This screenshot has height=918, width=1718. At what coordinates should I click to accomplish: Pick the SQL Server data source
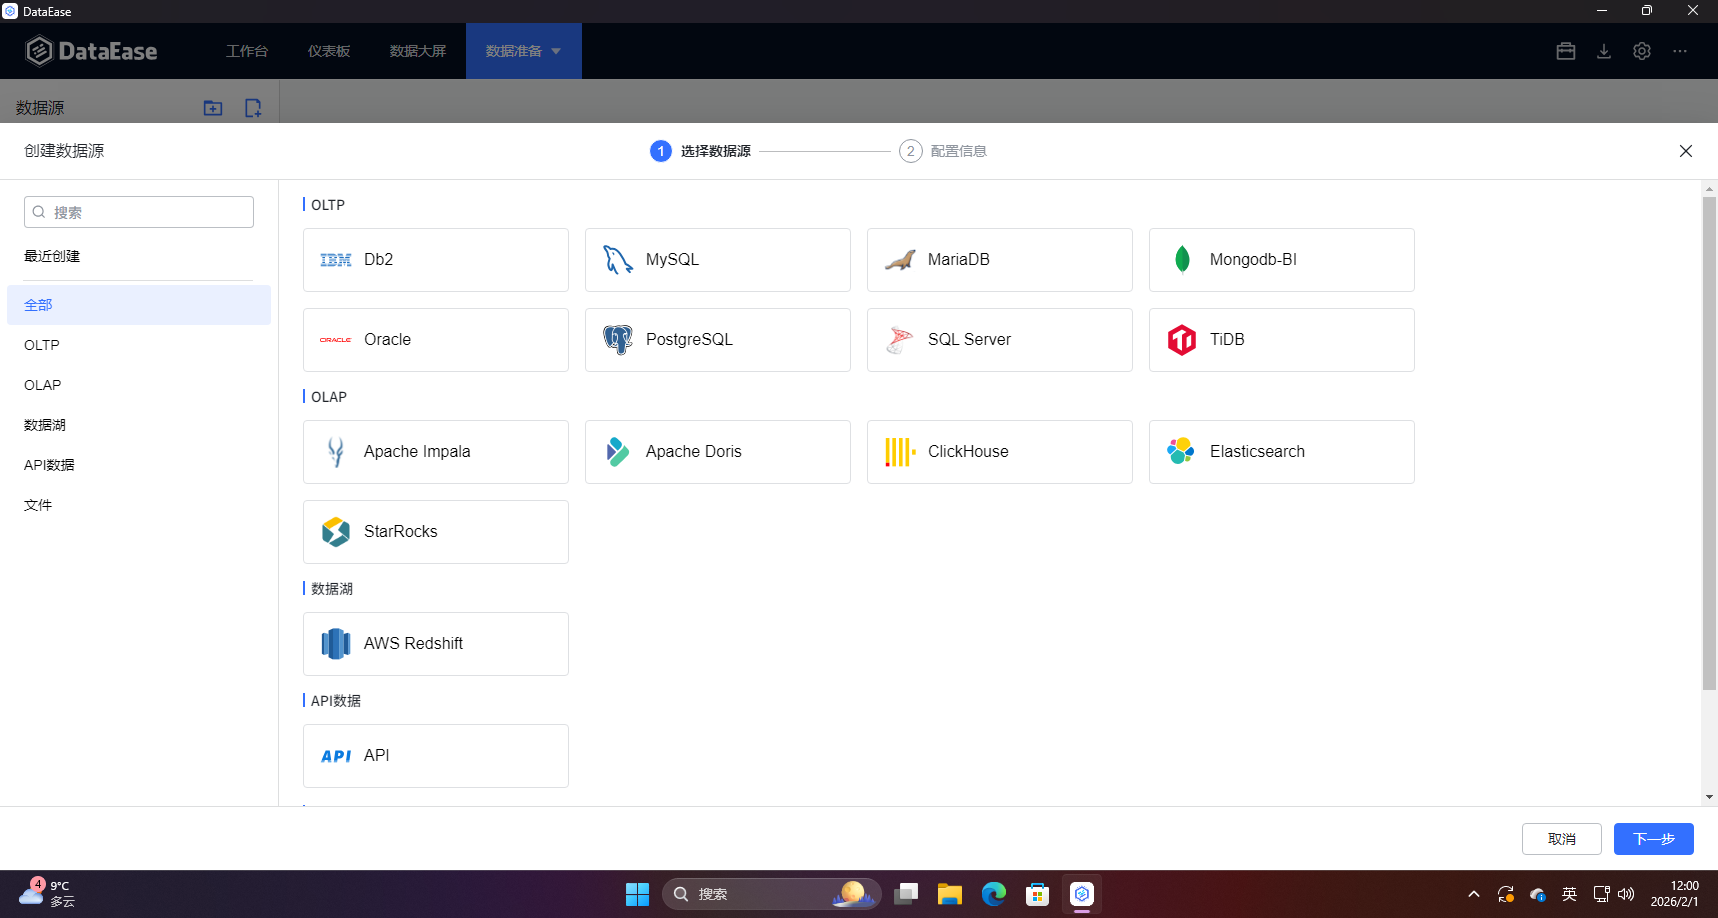click(x=1000, y=340)
